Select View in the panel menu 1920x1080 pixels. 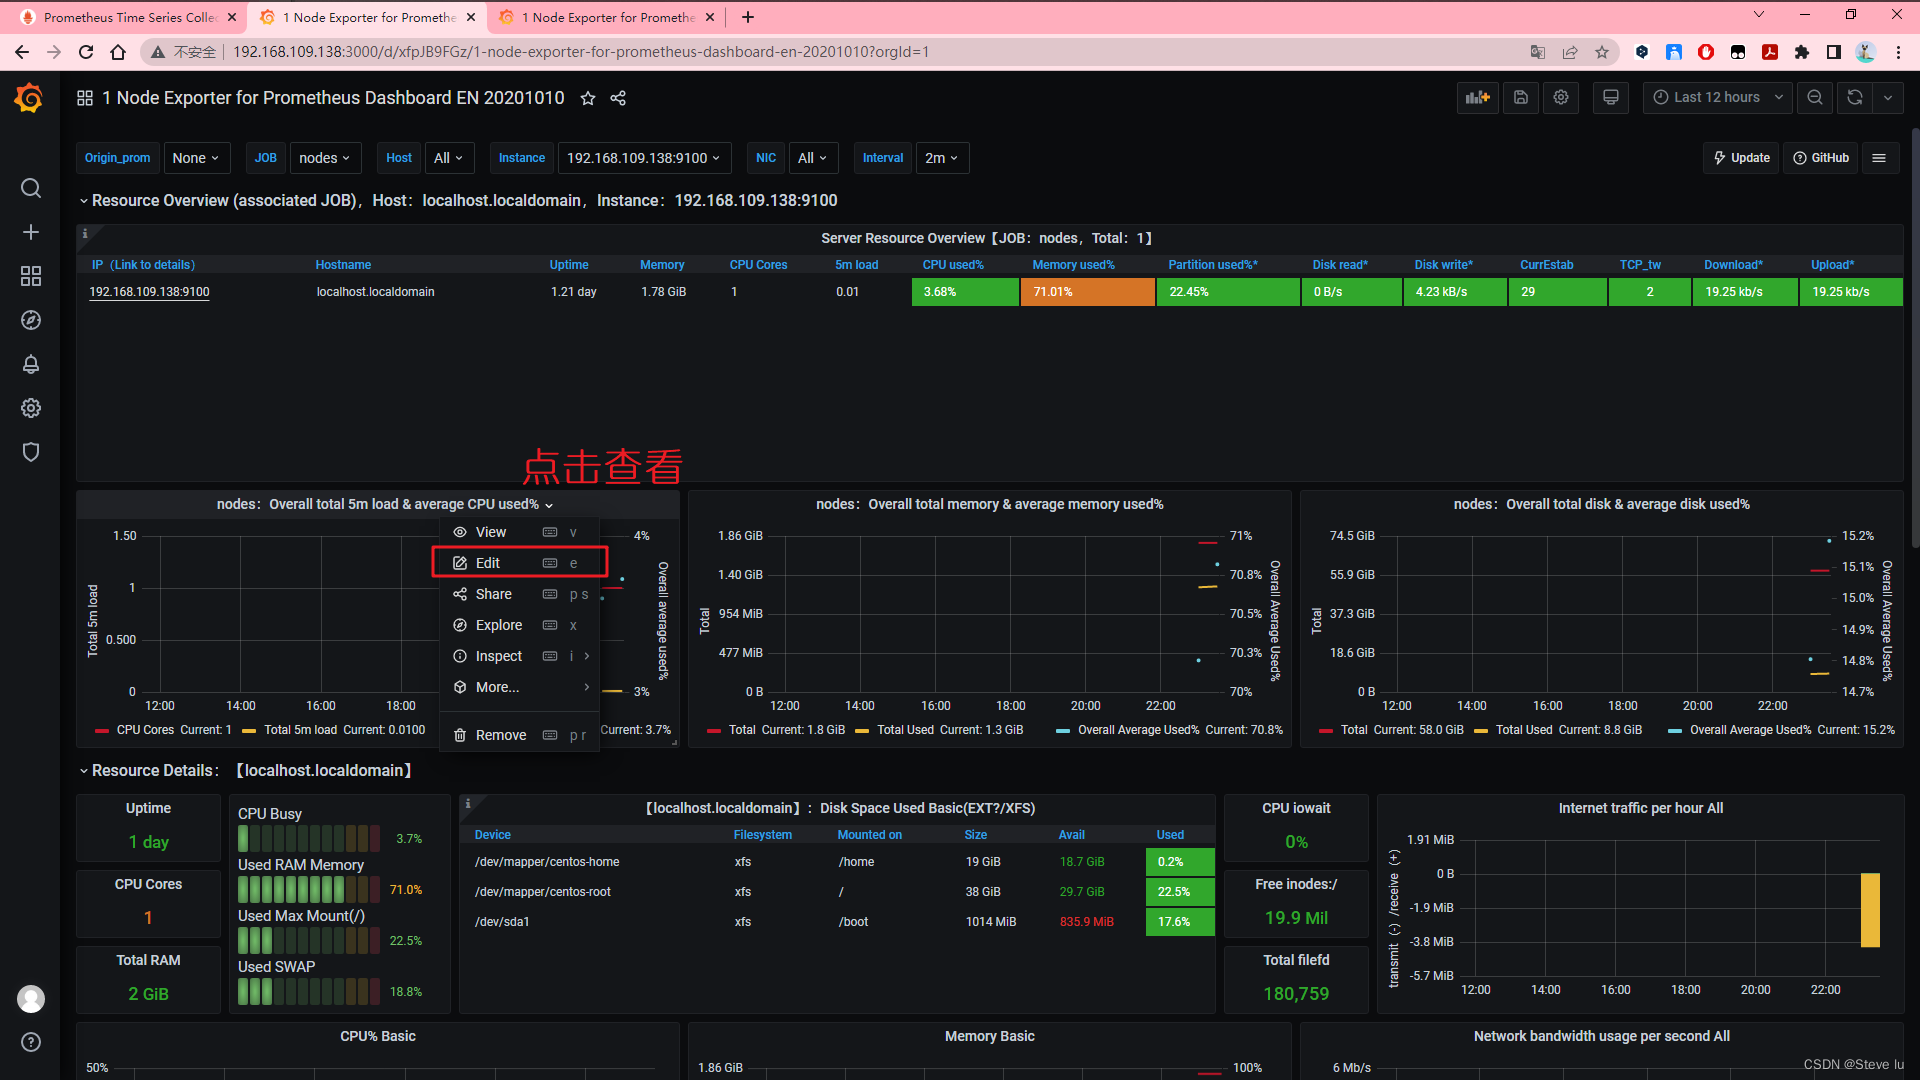click(519, 532)
